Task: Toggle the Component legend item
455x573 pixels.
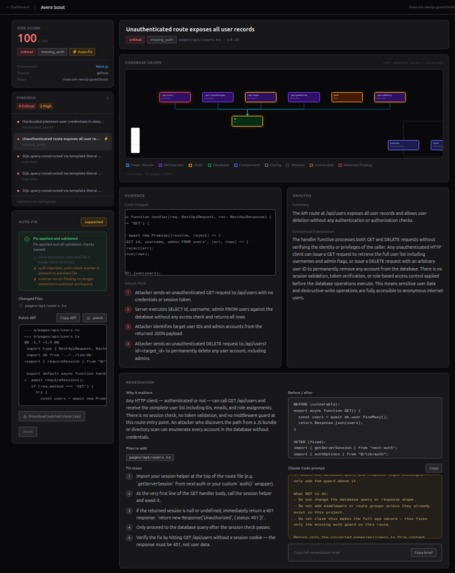Action: 247,165
